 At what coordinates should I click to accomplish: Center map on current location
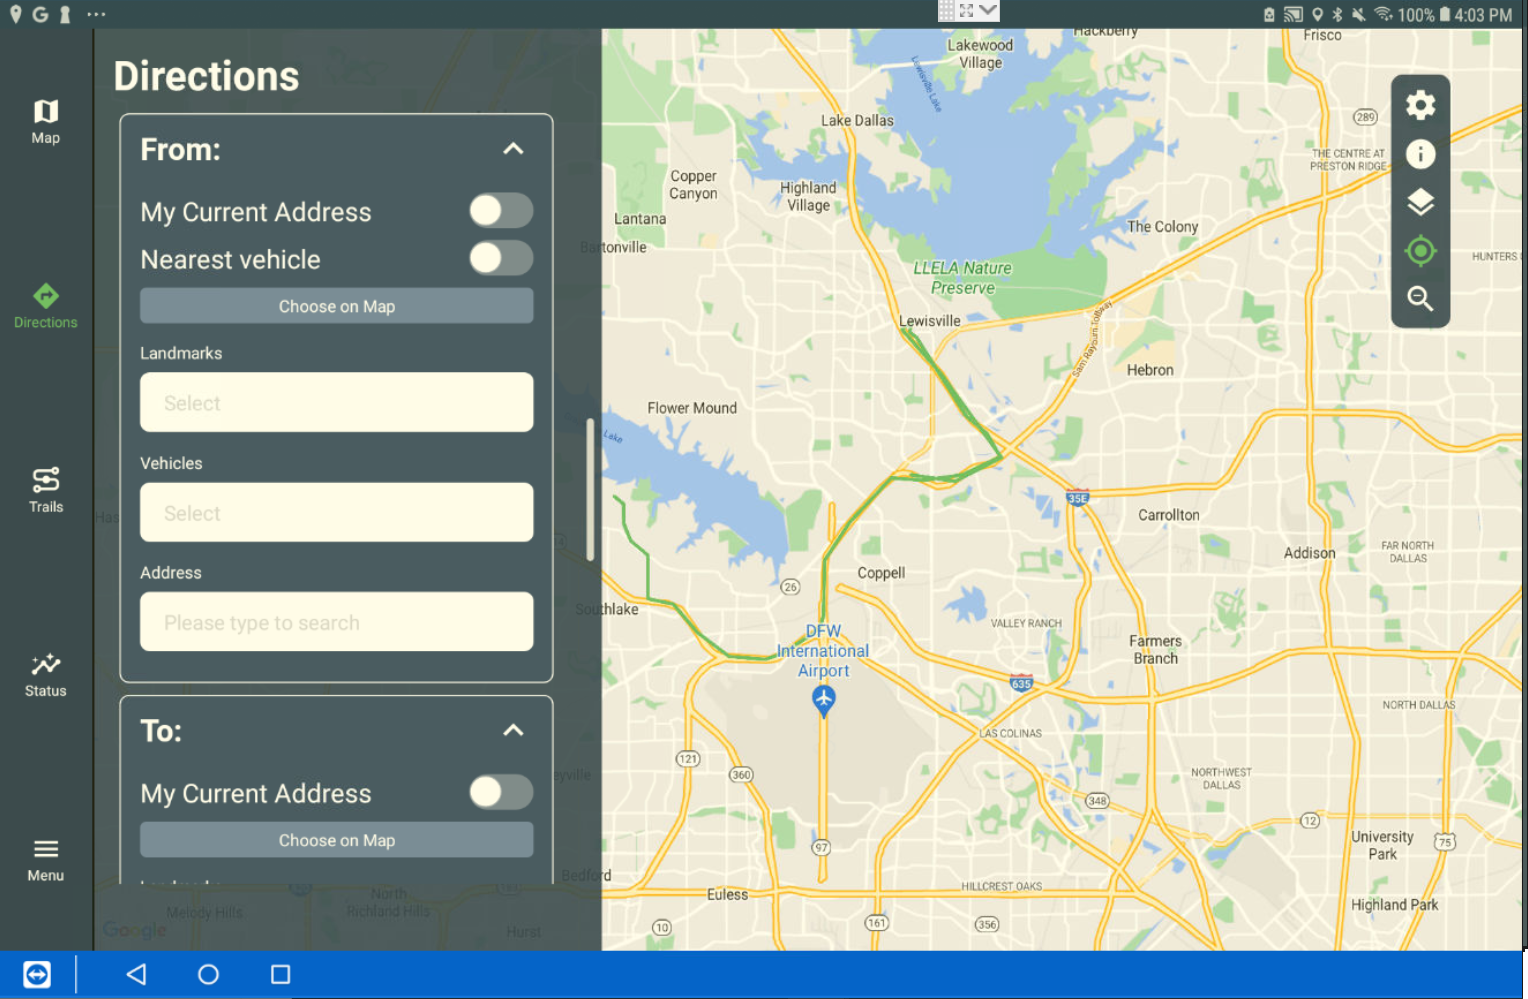[x=1421, y=251]
